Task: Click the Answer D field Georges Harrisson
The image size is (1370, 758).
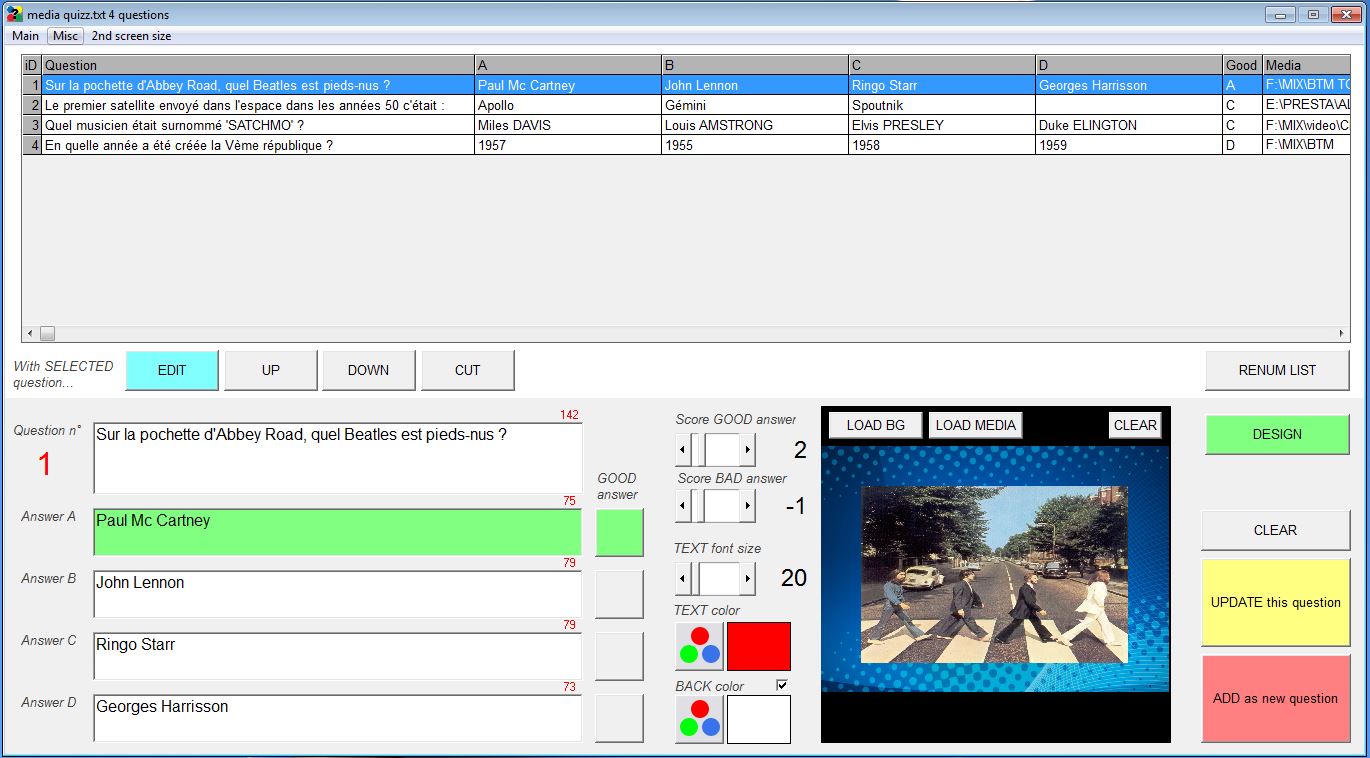Action: click(338, 718)
